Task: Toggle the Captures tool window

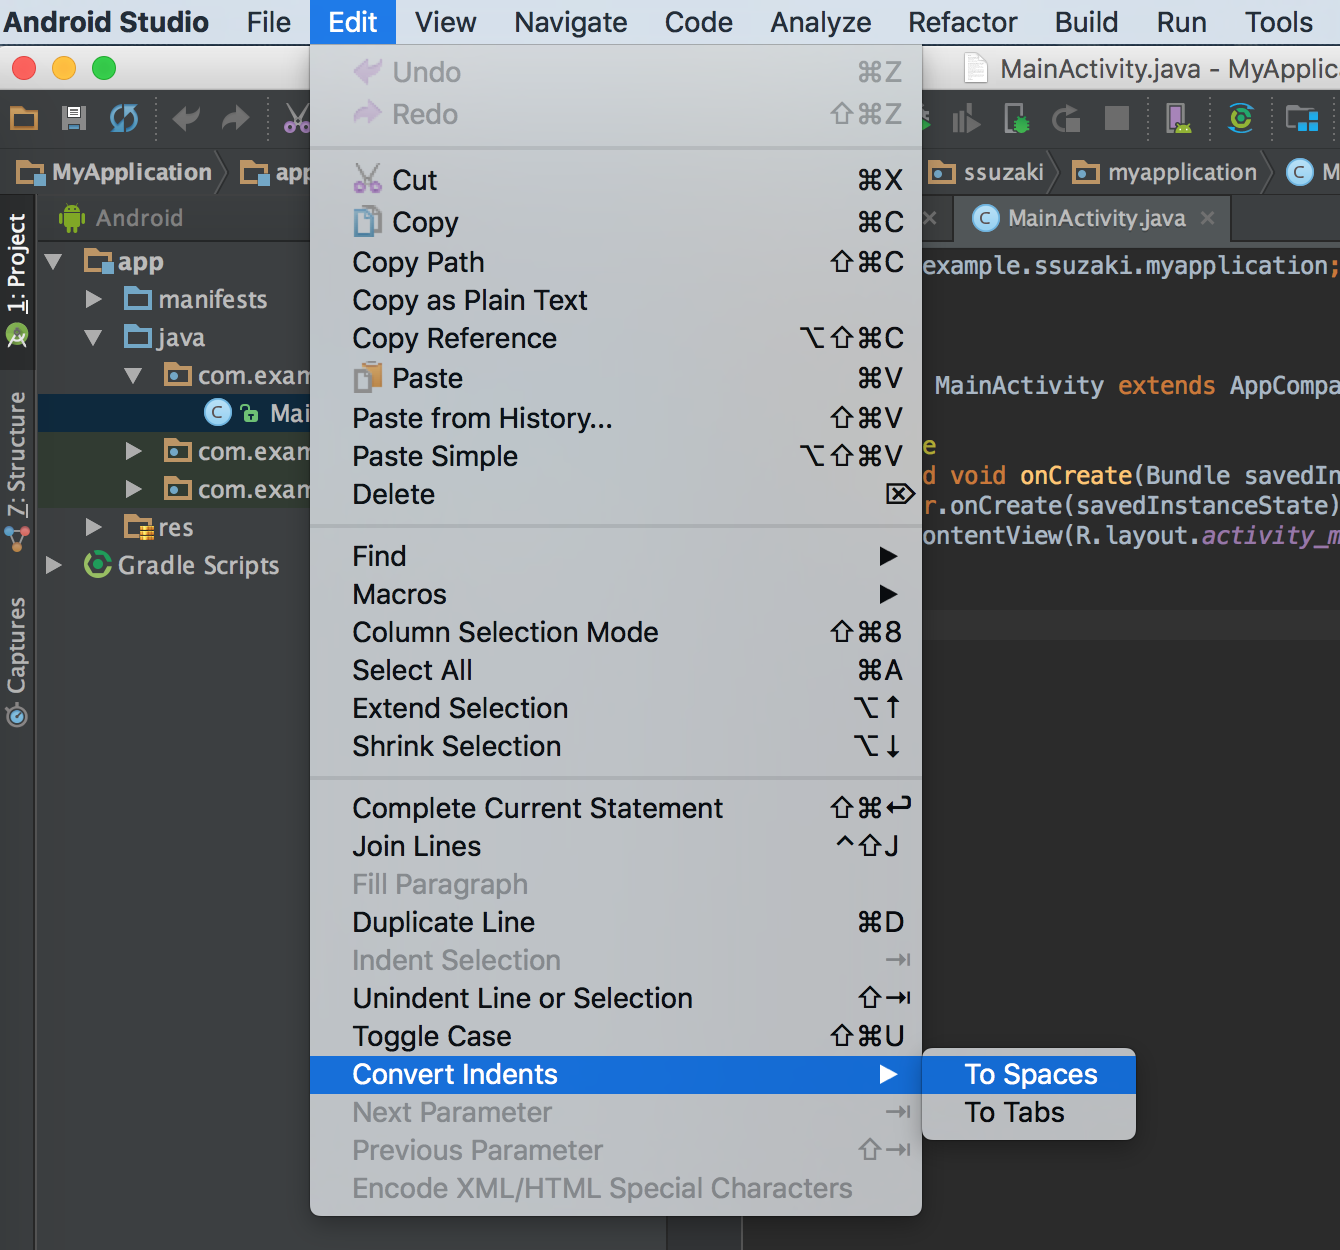Action: [17, 662]
